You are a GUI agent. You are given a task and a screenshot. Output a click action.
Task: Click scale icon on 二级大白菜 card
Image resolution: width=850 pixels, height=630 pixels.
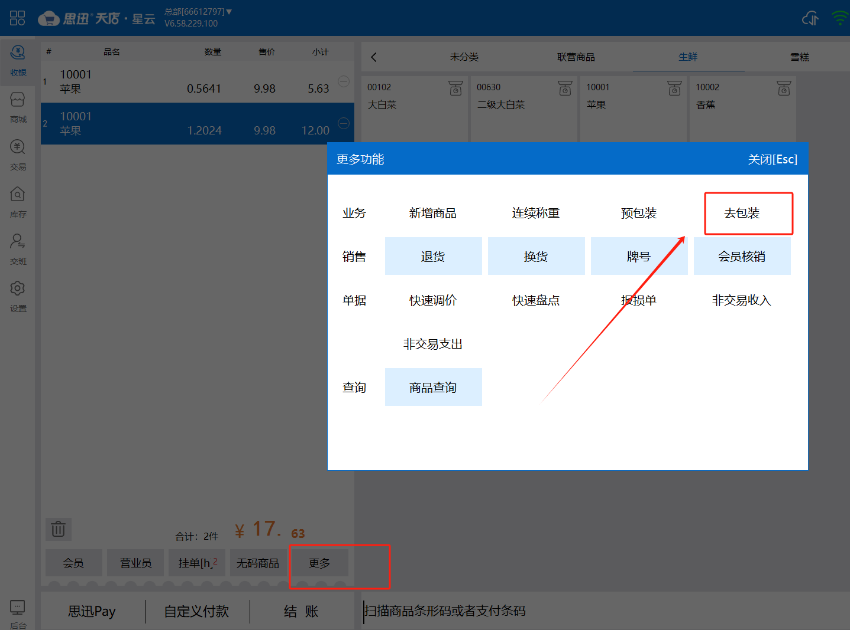pyautogui.click(x=565, y=88)
